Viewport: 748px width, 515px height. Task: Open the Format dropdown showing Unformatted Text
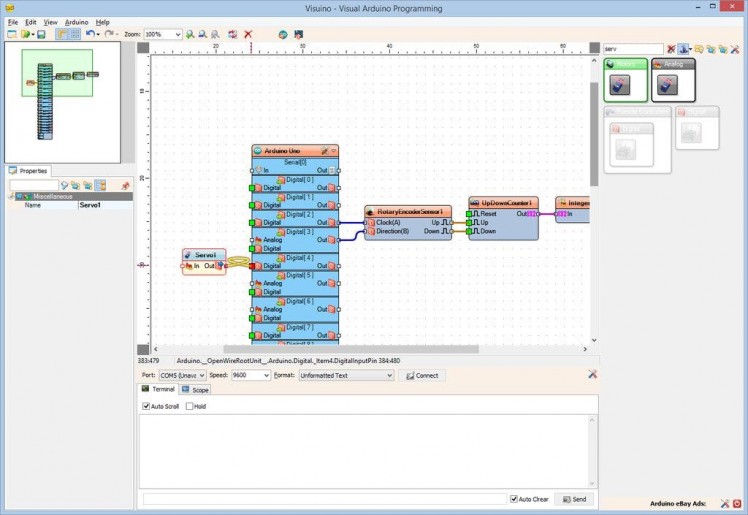389,375
